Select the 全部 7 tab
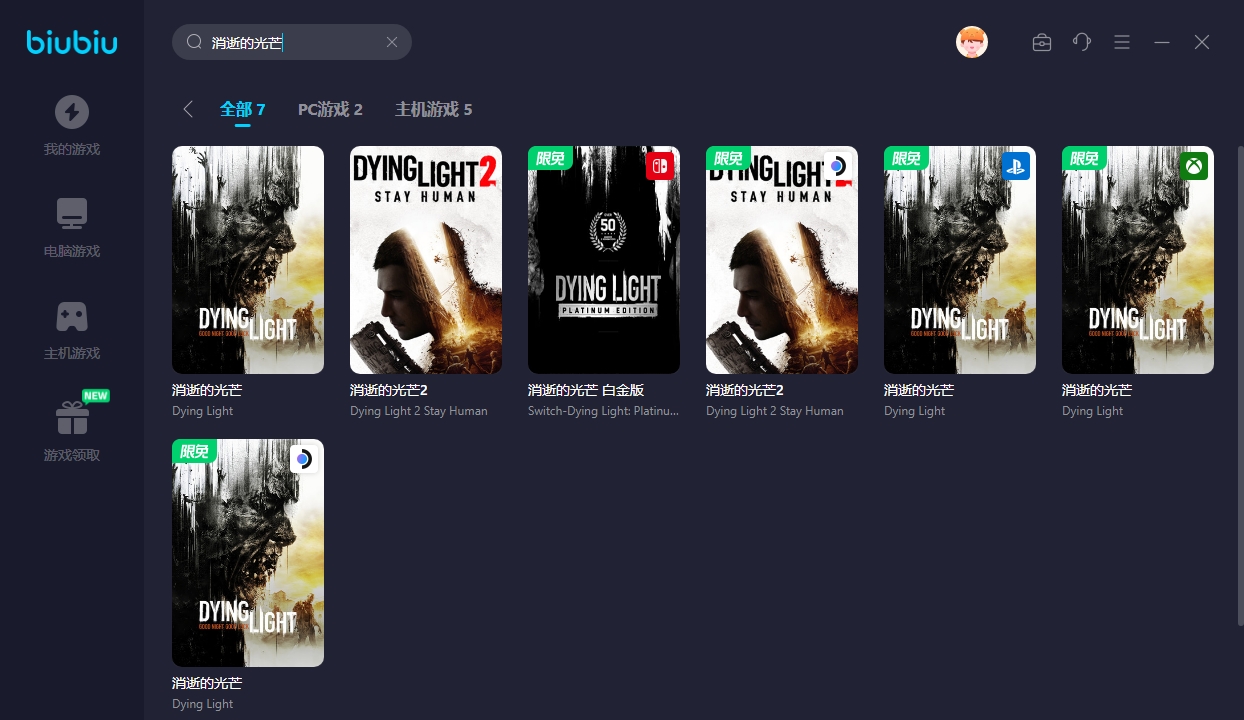The width and height of the screenshot is (1244, 720). (242, 109)
